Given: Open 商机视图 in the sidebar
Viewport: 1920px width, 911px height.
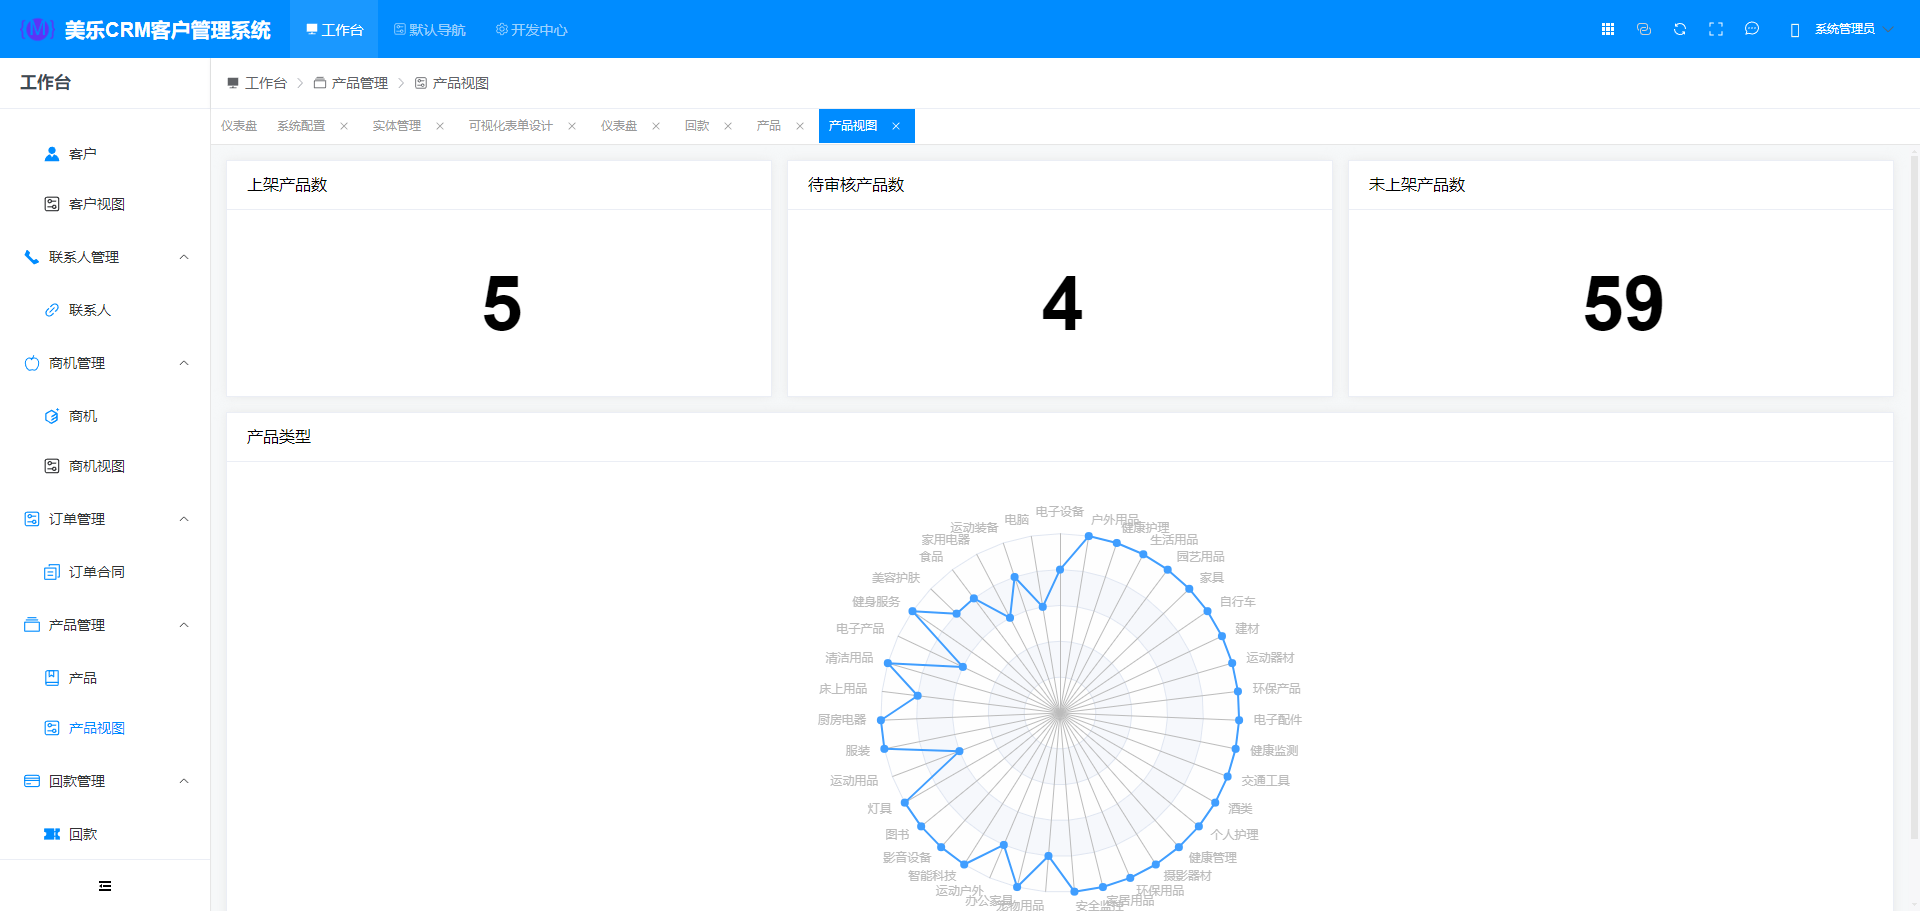Looking at the screenshot, I should [x=96, y=466].
